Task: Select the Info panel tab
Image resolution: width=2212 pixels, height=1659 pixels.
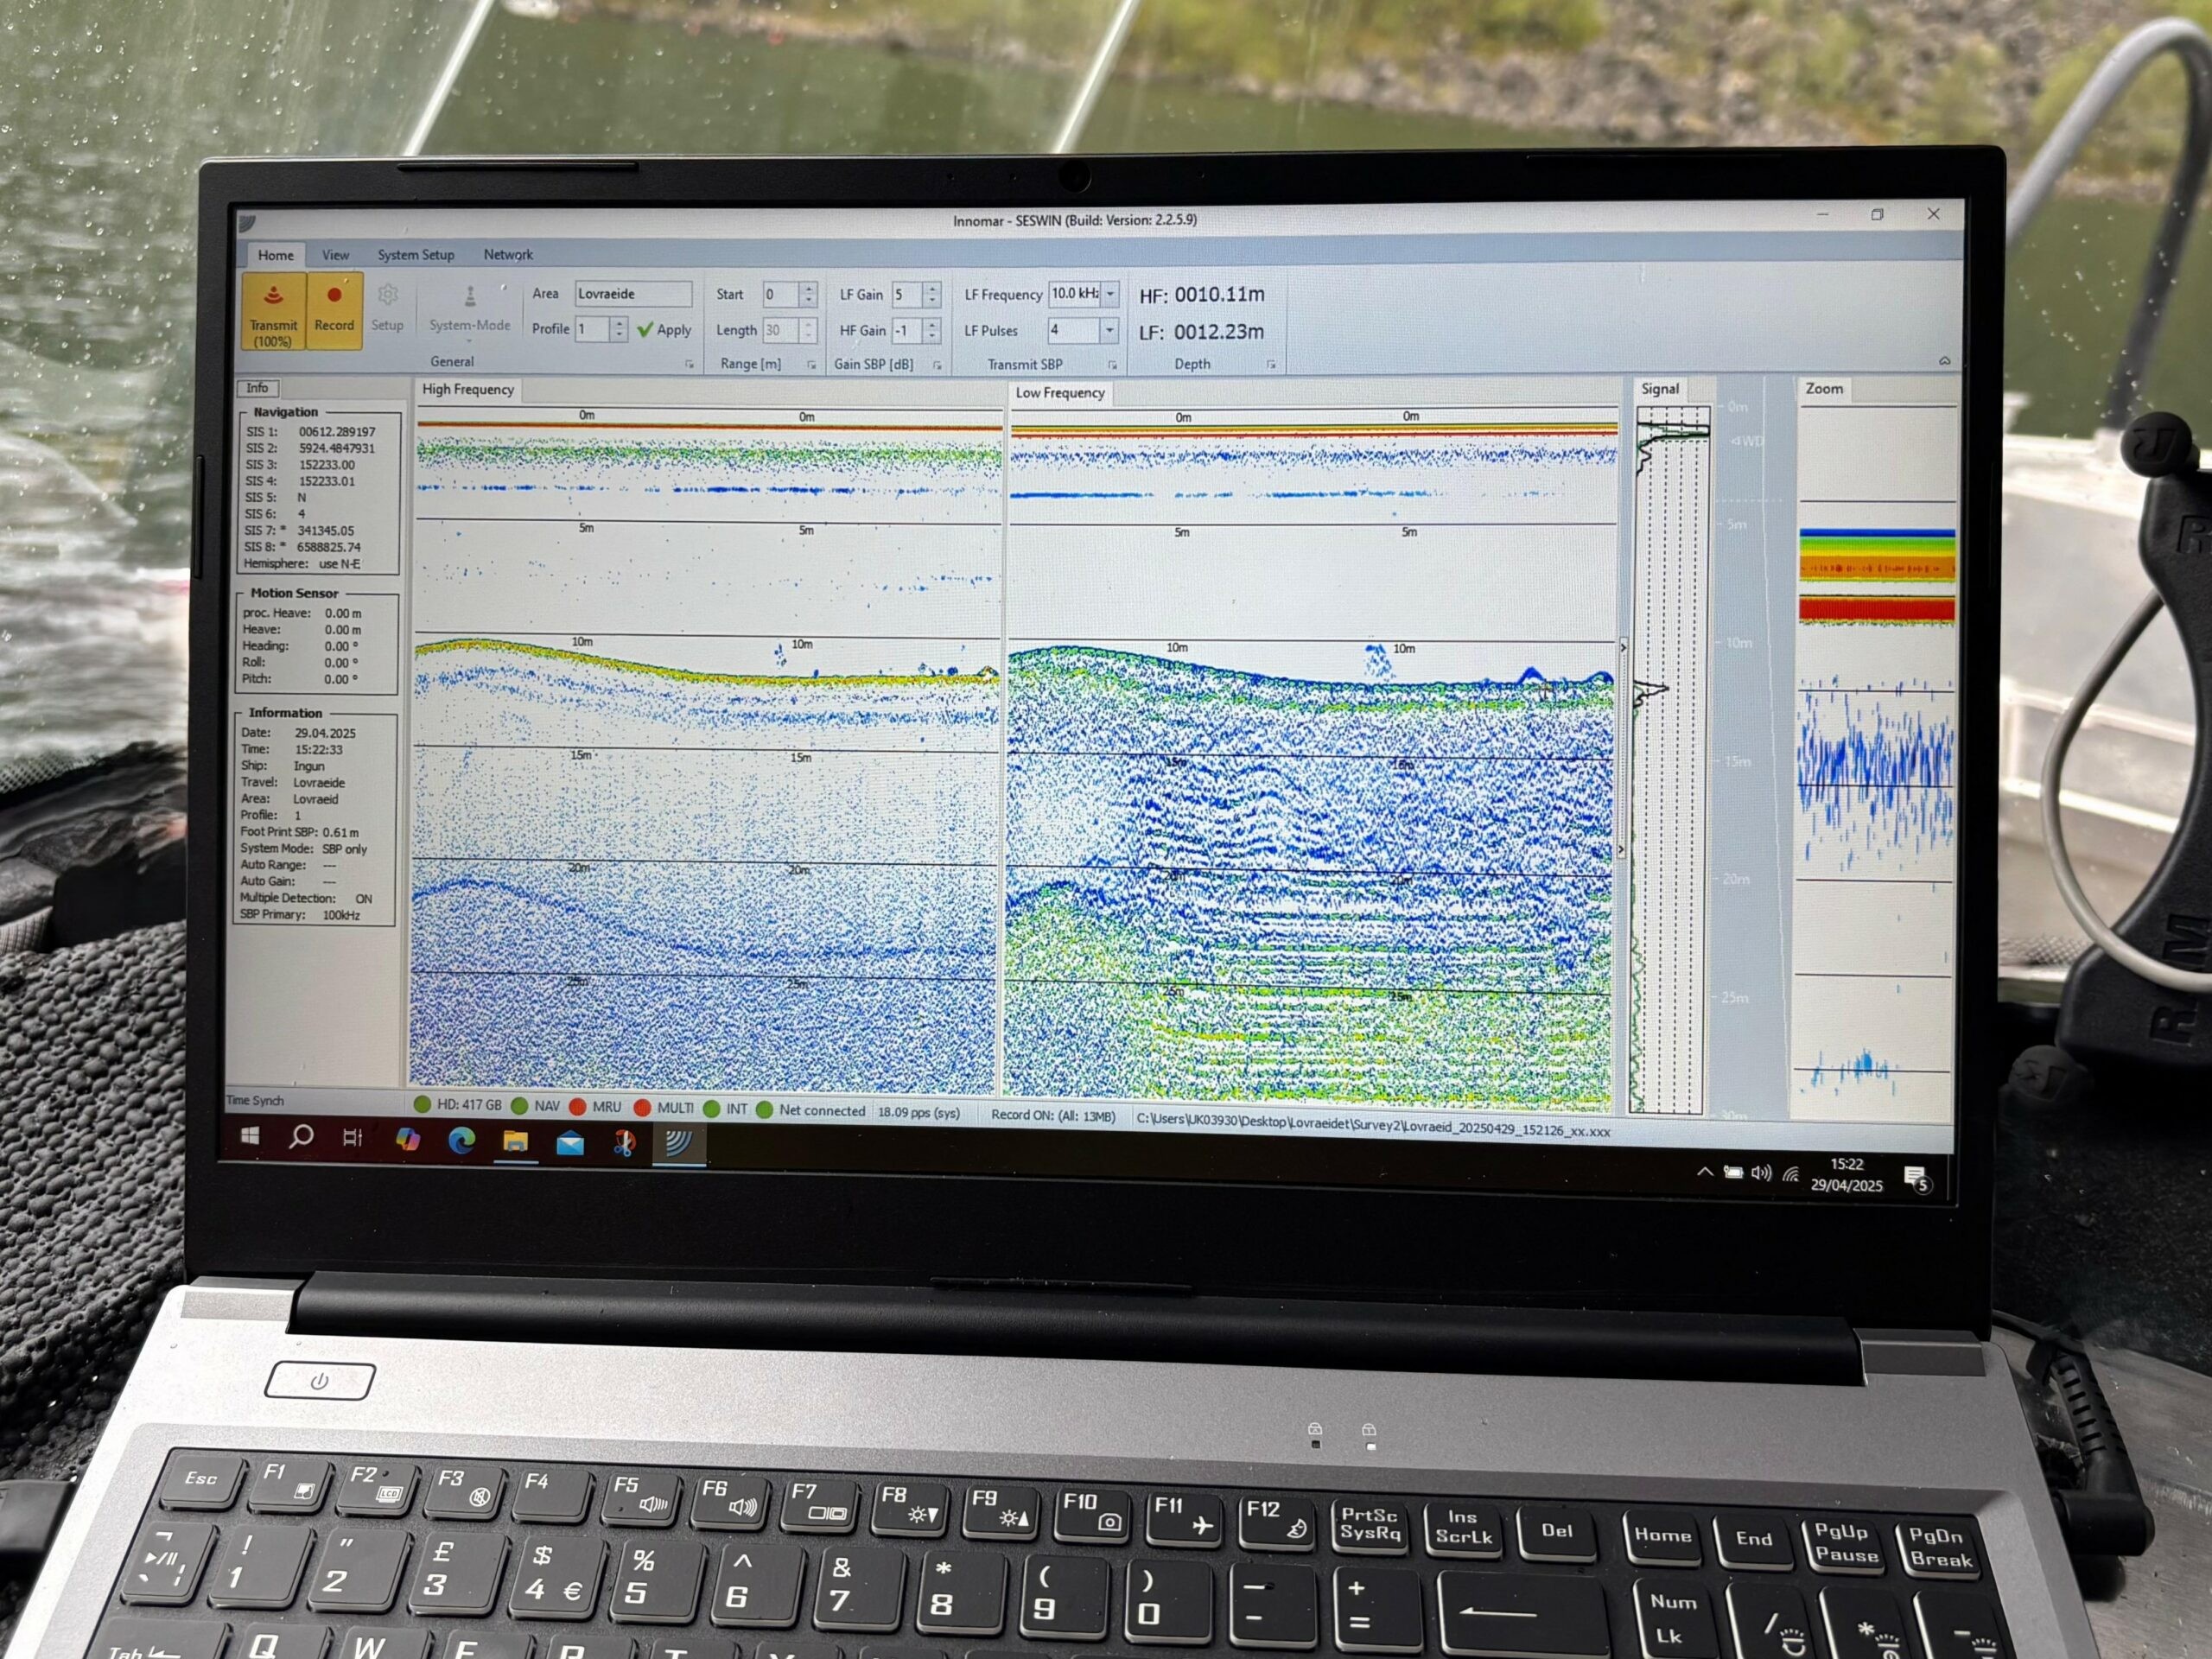Action: [x=257, y=388]
